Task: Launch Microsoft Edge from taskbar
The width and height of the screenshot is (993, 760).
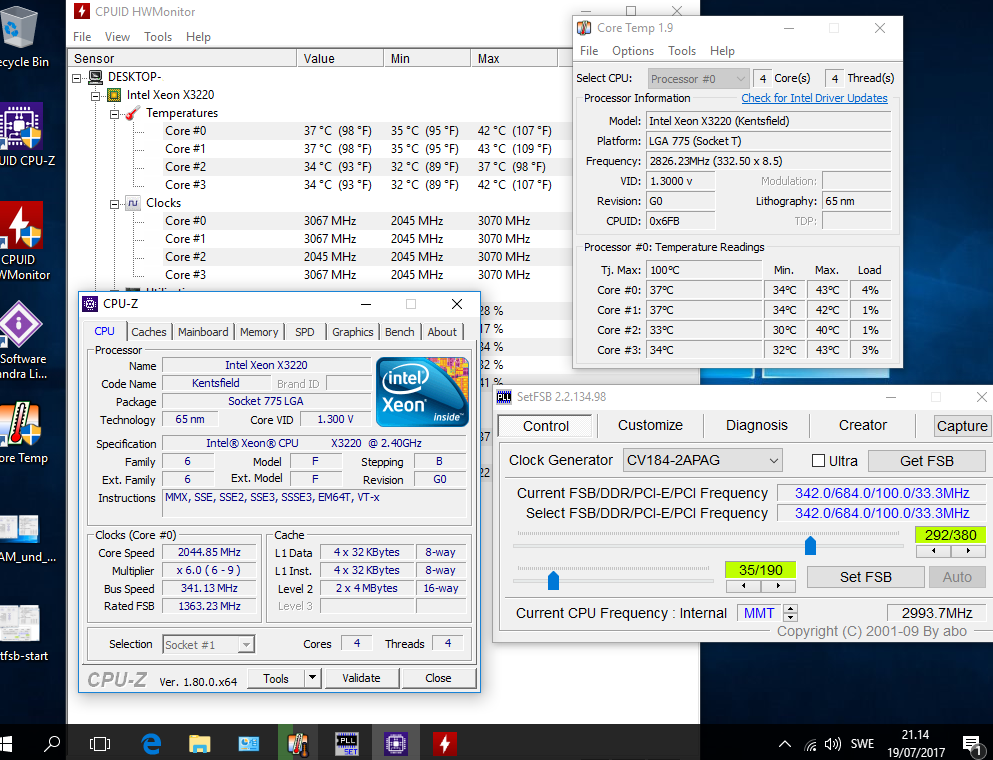Action: 151,744
